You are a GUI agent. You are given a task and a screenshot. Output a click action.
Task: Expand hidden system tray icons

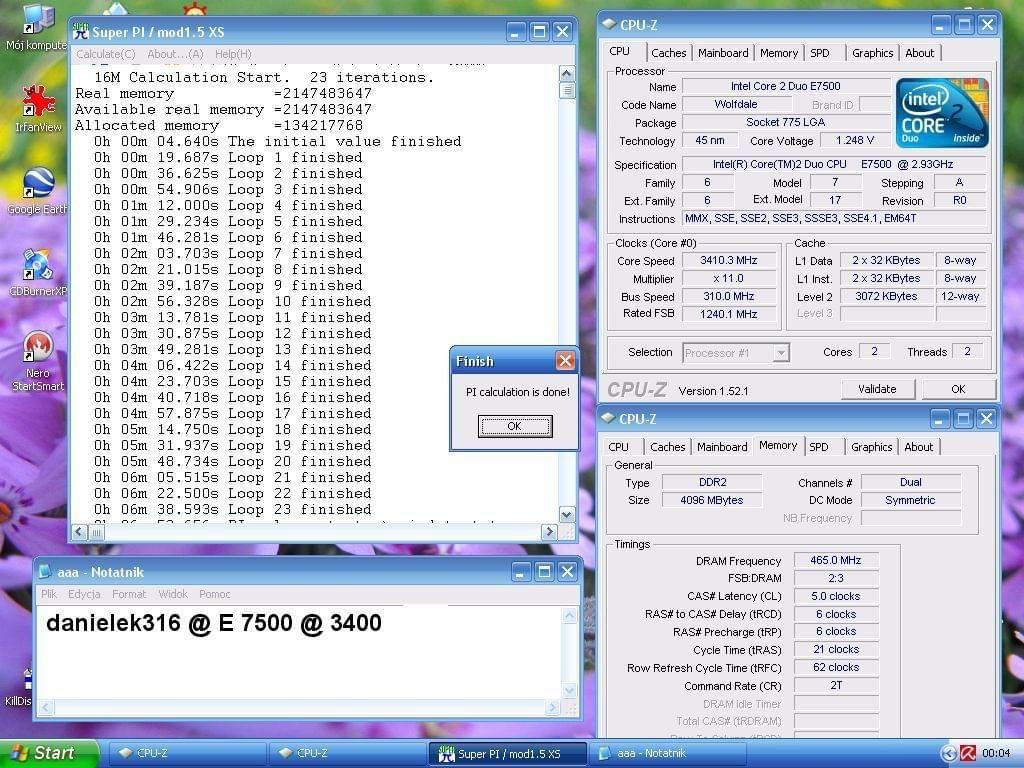949,753
